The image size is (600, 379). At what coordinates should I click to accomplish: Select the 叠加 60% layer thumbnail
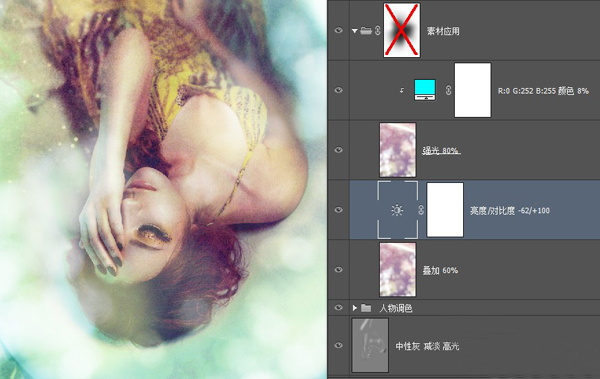[x=398, y=270]
